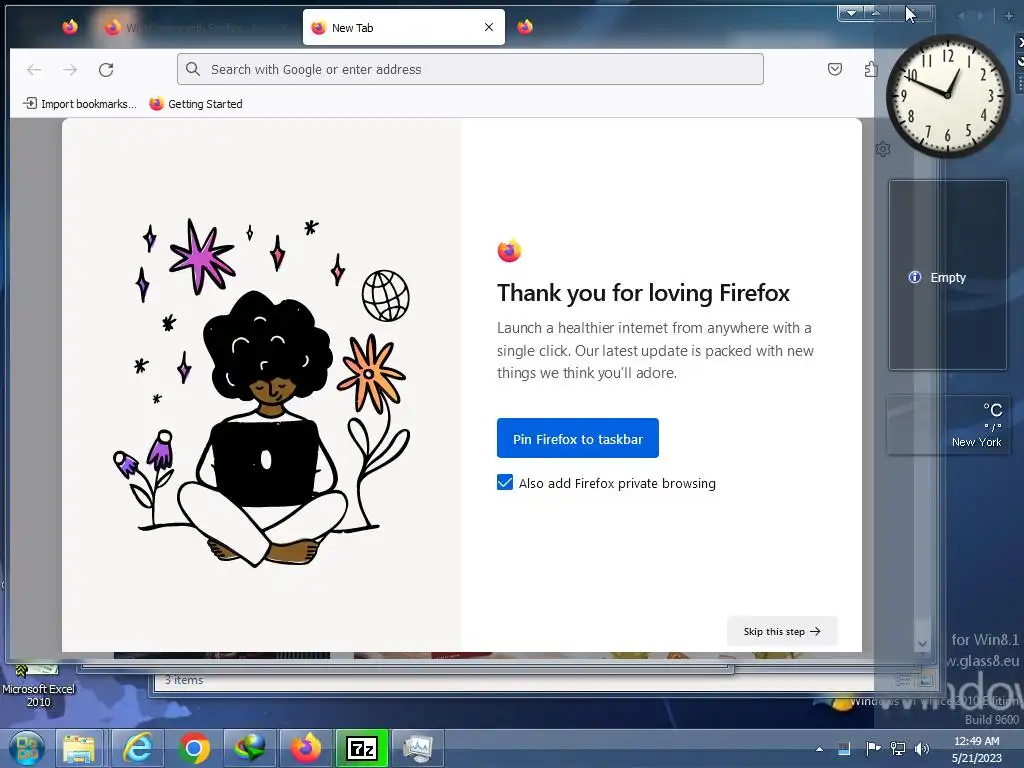Click the magnifier icon in the address bar
The height and width of the screenshot is (768, 1024).
(x=193, y=69)
